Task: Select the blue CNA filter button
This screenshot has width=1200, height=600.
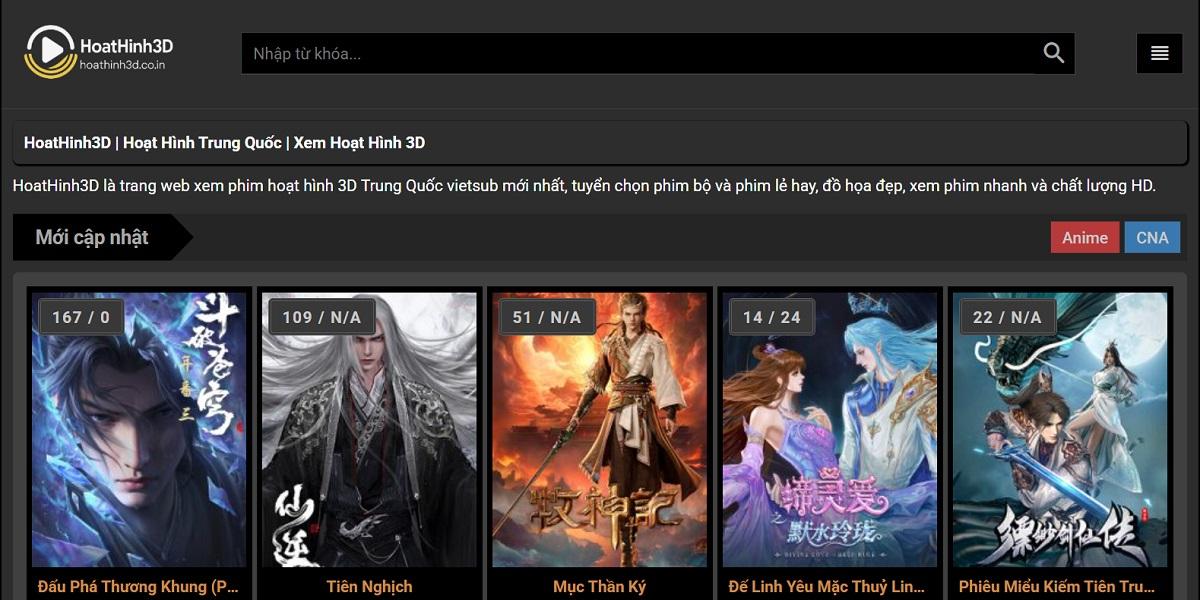Action: 1153,237
